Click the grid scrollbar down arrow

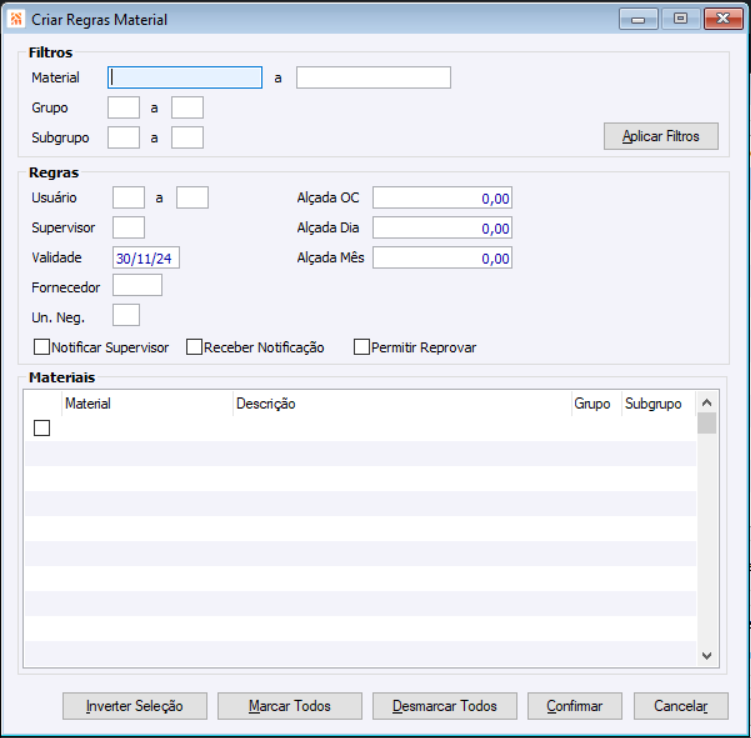(707, 656)
